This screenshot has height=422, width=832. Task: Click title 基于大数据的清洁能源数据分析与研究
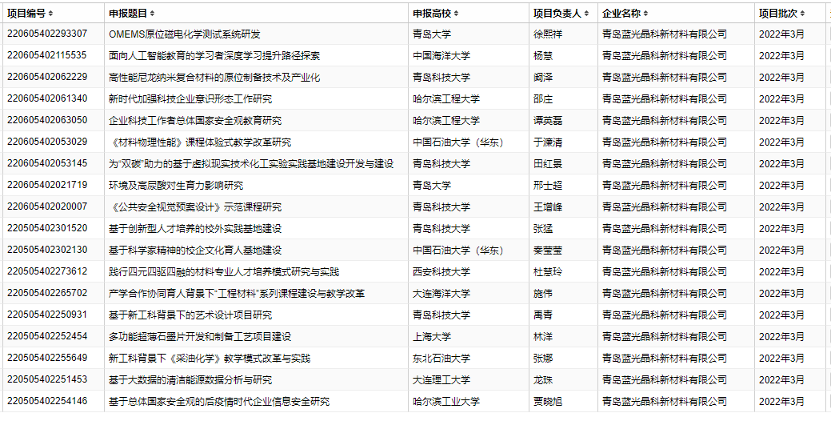(190, 380)
